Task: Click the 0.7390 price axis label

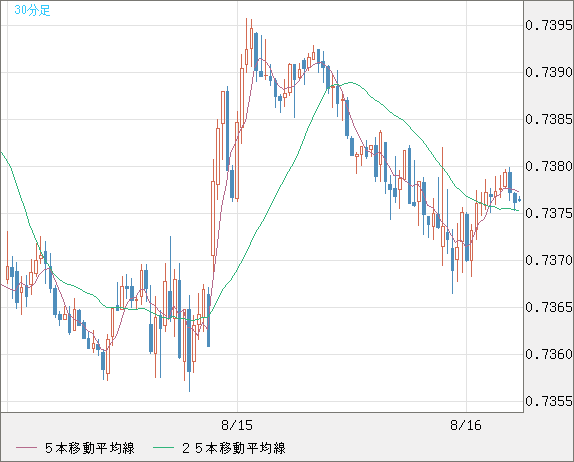Action: pos(549,72)
